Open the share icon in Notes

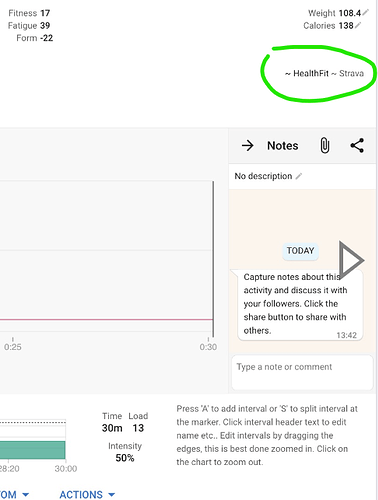[357, 146]
